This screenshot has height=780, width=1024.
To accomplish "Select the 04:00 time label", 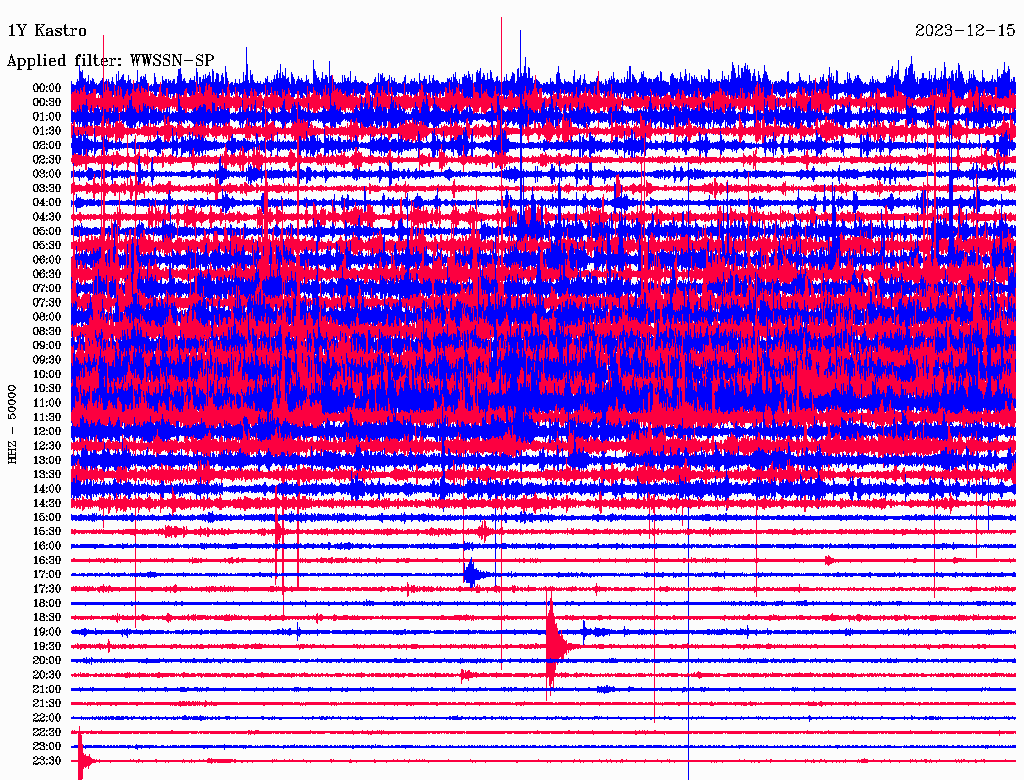I will [46, 203].
